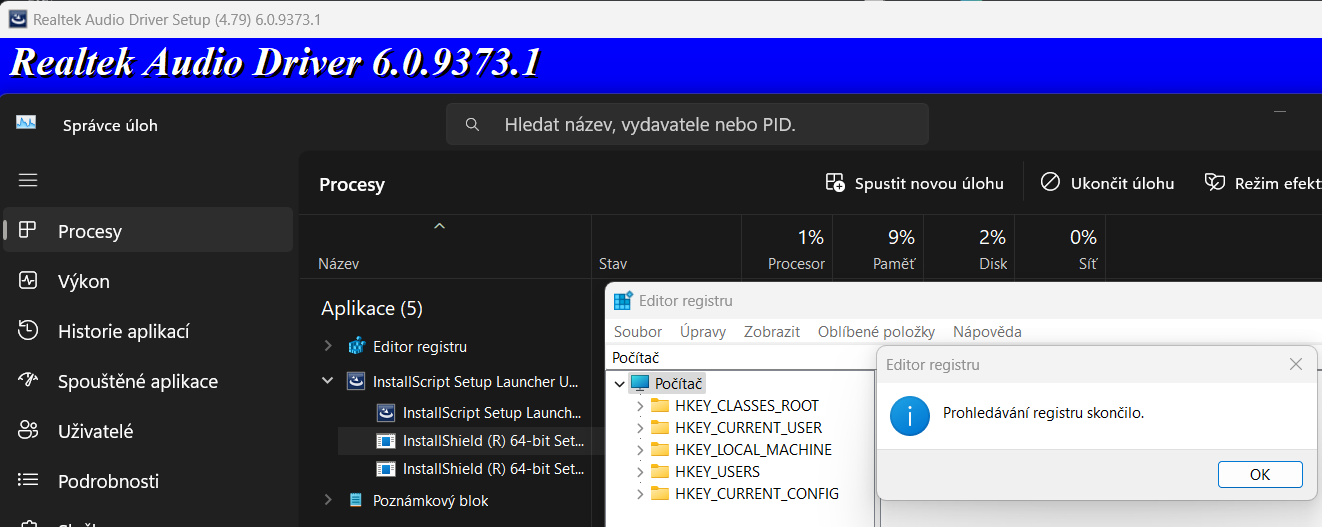Collapse the InstallScript Setup Launcher group
1322x527 pixels.
(327, 381)
